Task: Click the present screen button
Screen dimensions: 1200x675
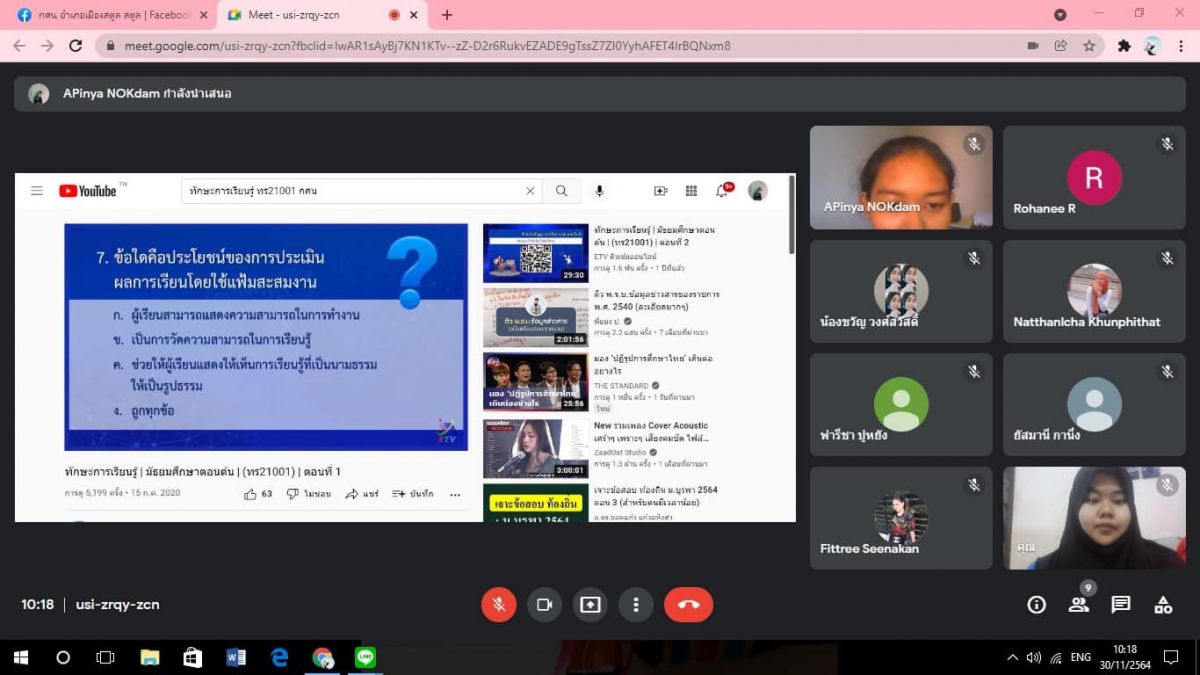Action: [x=590, y=604]
